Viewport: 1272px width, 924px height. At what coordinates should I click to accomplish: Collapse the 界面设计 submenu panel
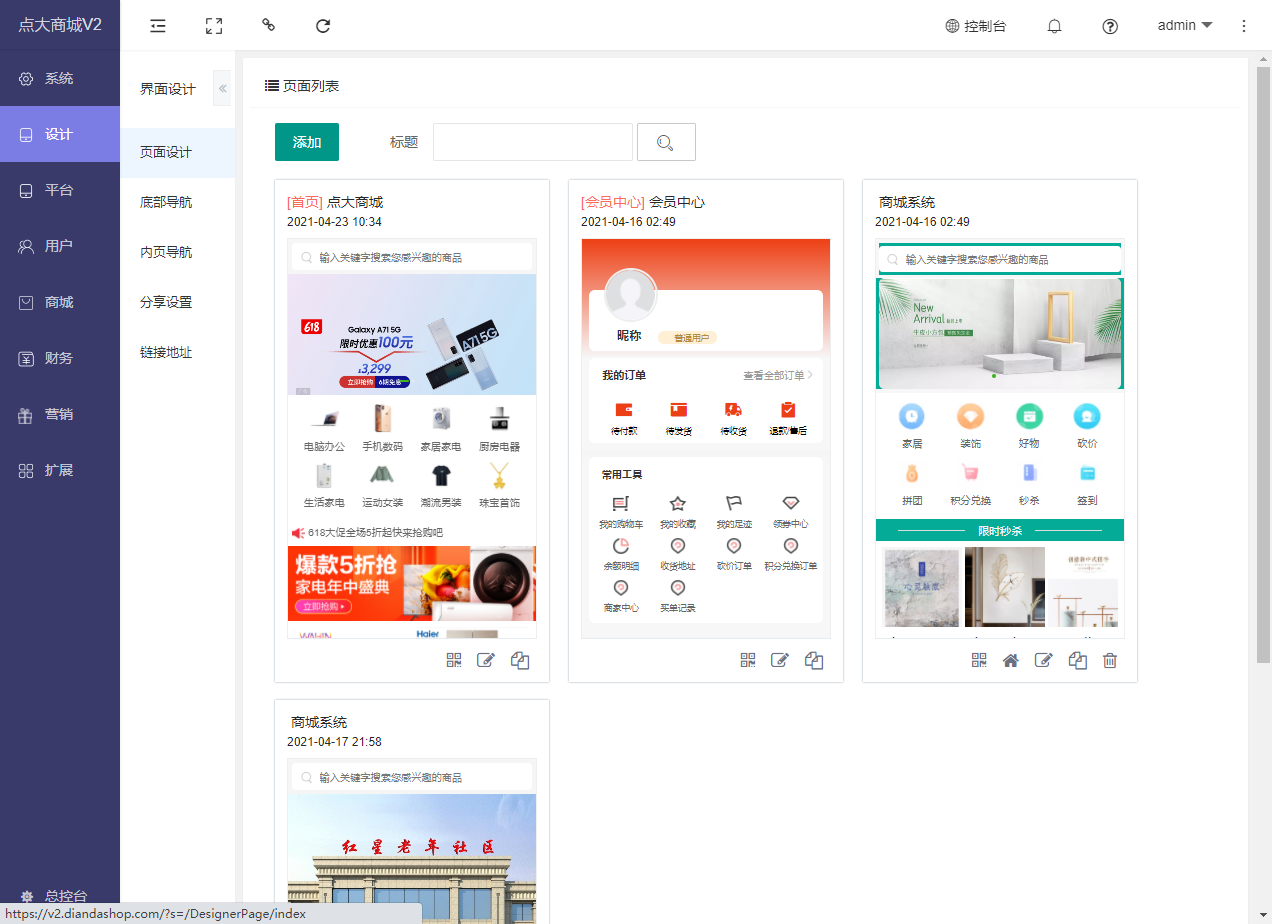click(222, 89)
